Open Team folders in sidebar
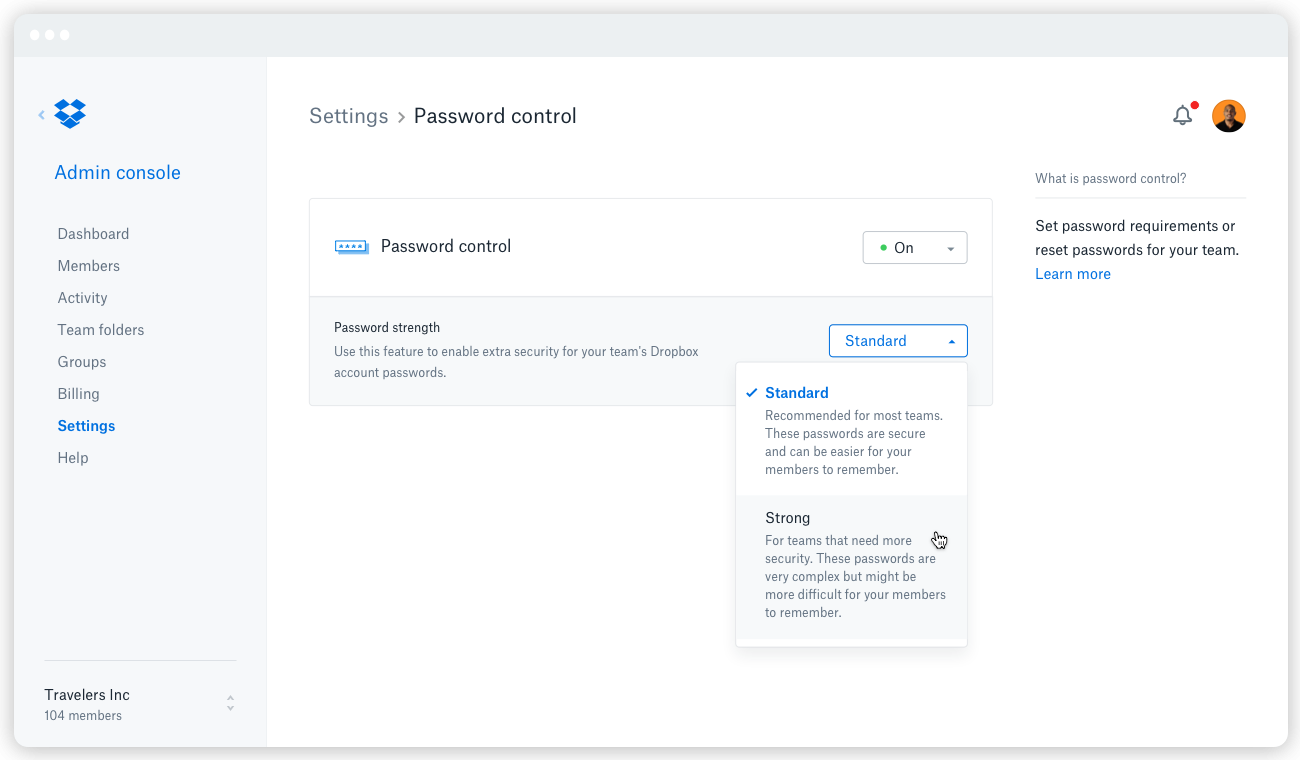This screenshot has width=1300, height=760. [100, 330]
